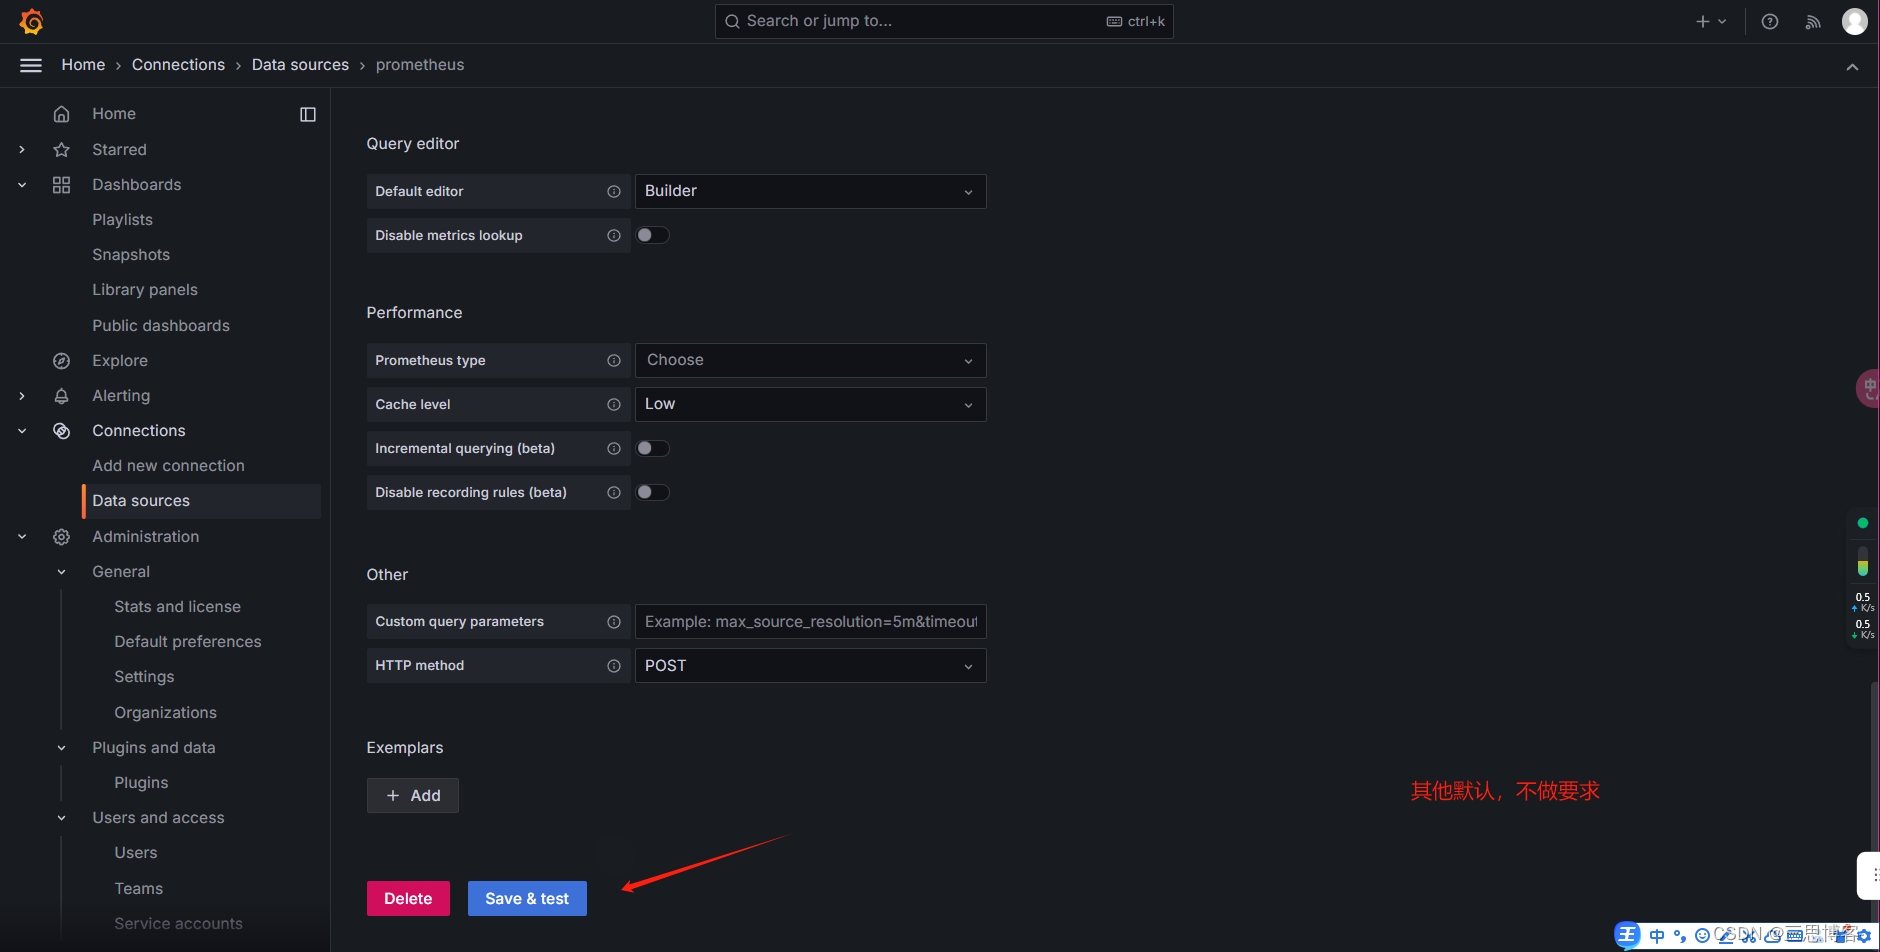Select Add new connection in the sidebar
Image resolution: width=1880 pixels, height=952 pixels.
(168, 466)
